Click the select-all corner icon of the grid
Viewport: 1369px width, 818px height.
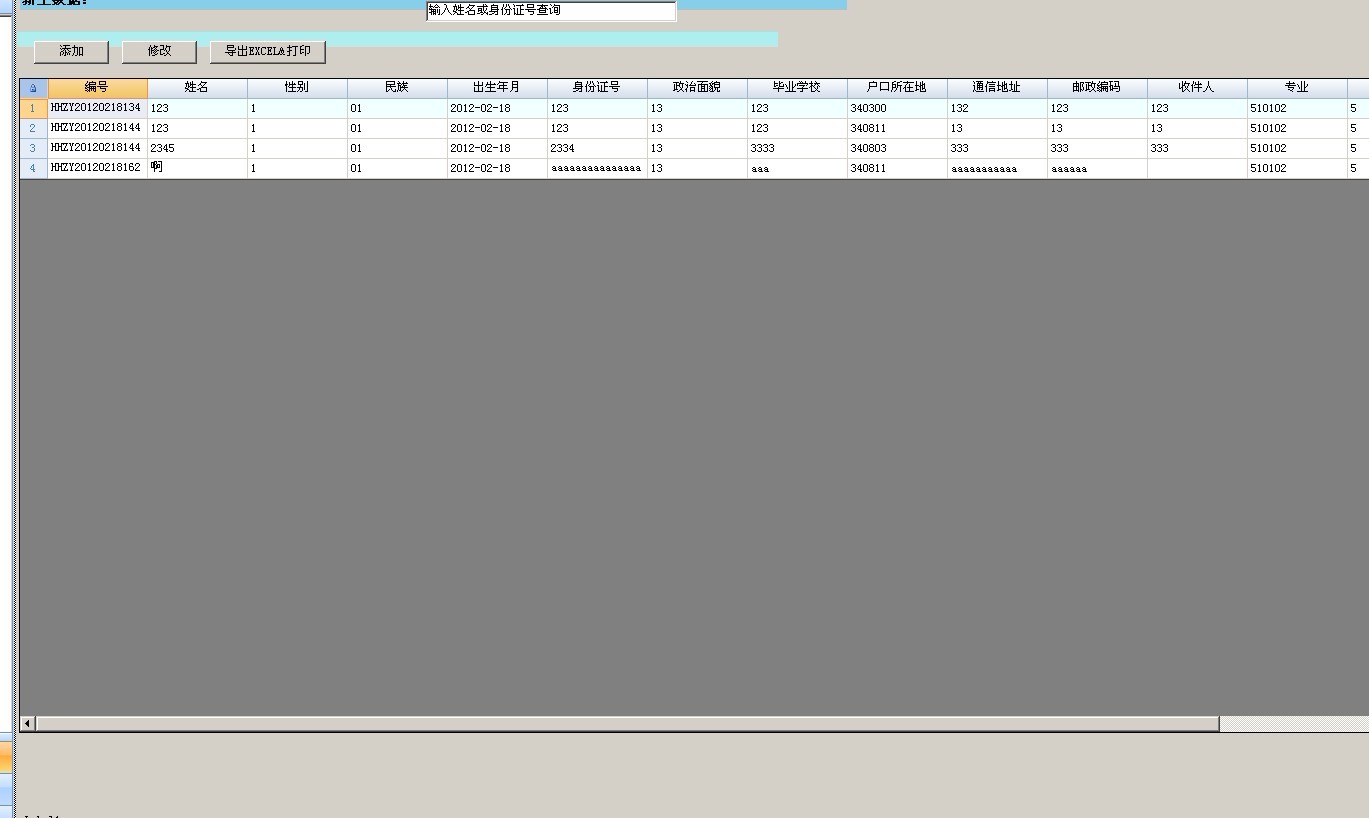click(x=33, y=88)
